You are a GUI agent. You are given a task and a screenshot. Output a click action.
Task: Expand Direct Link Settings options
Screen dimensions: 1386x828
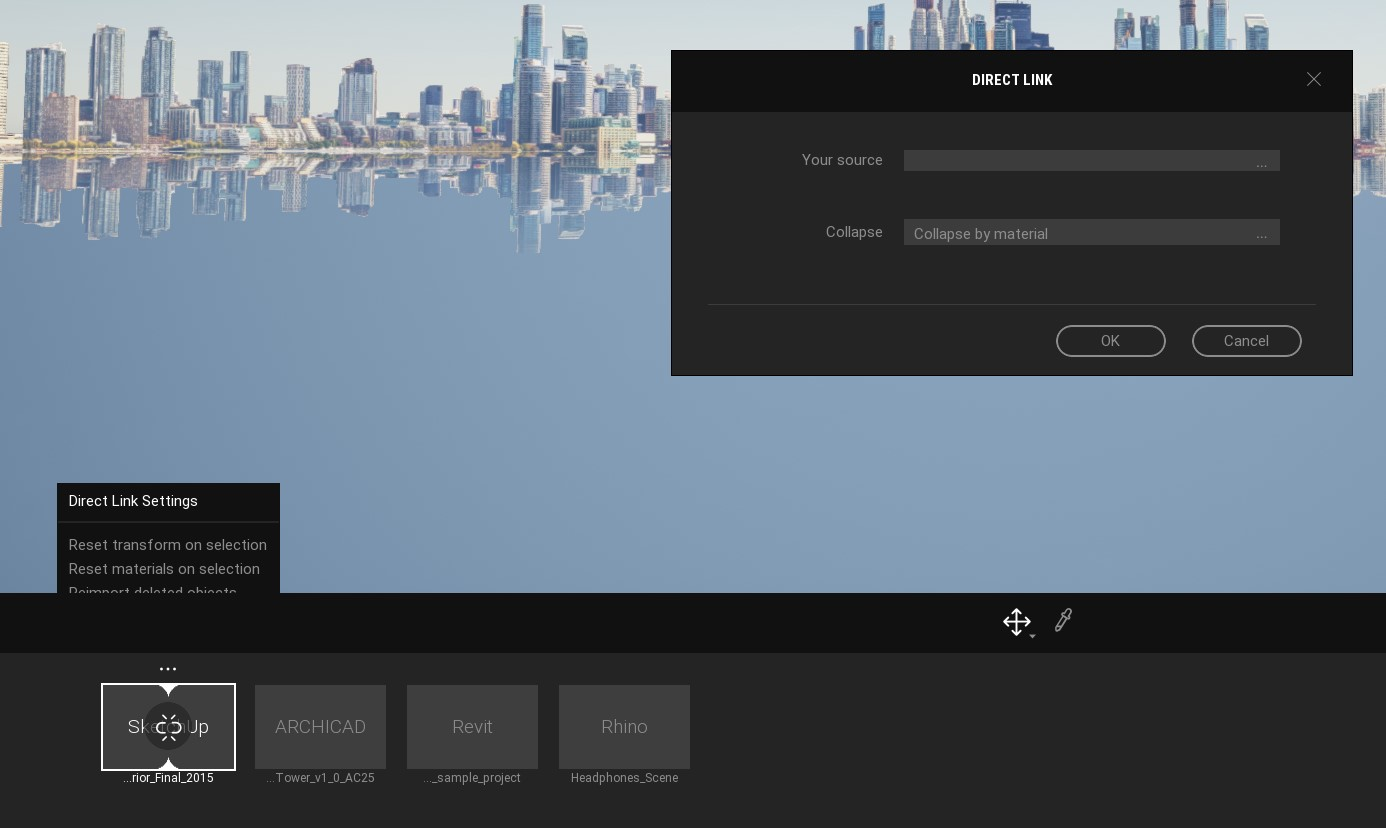point(133,501)
